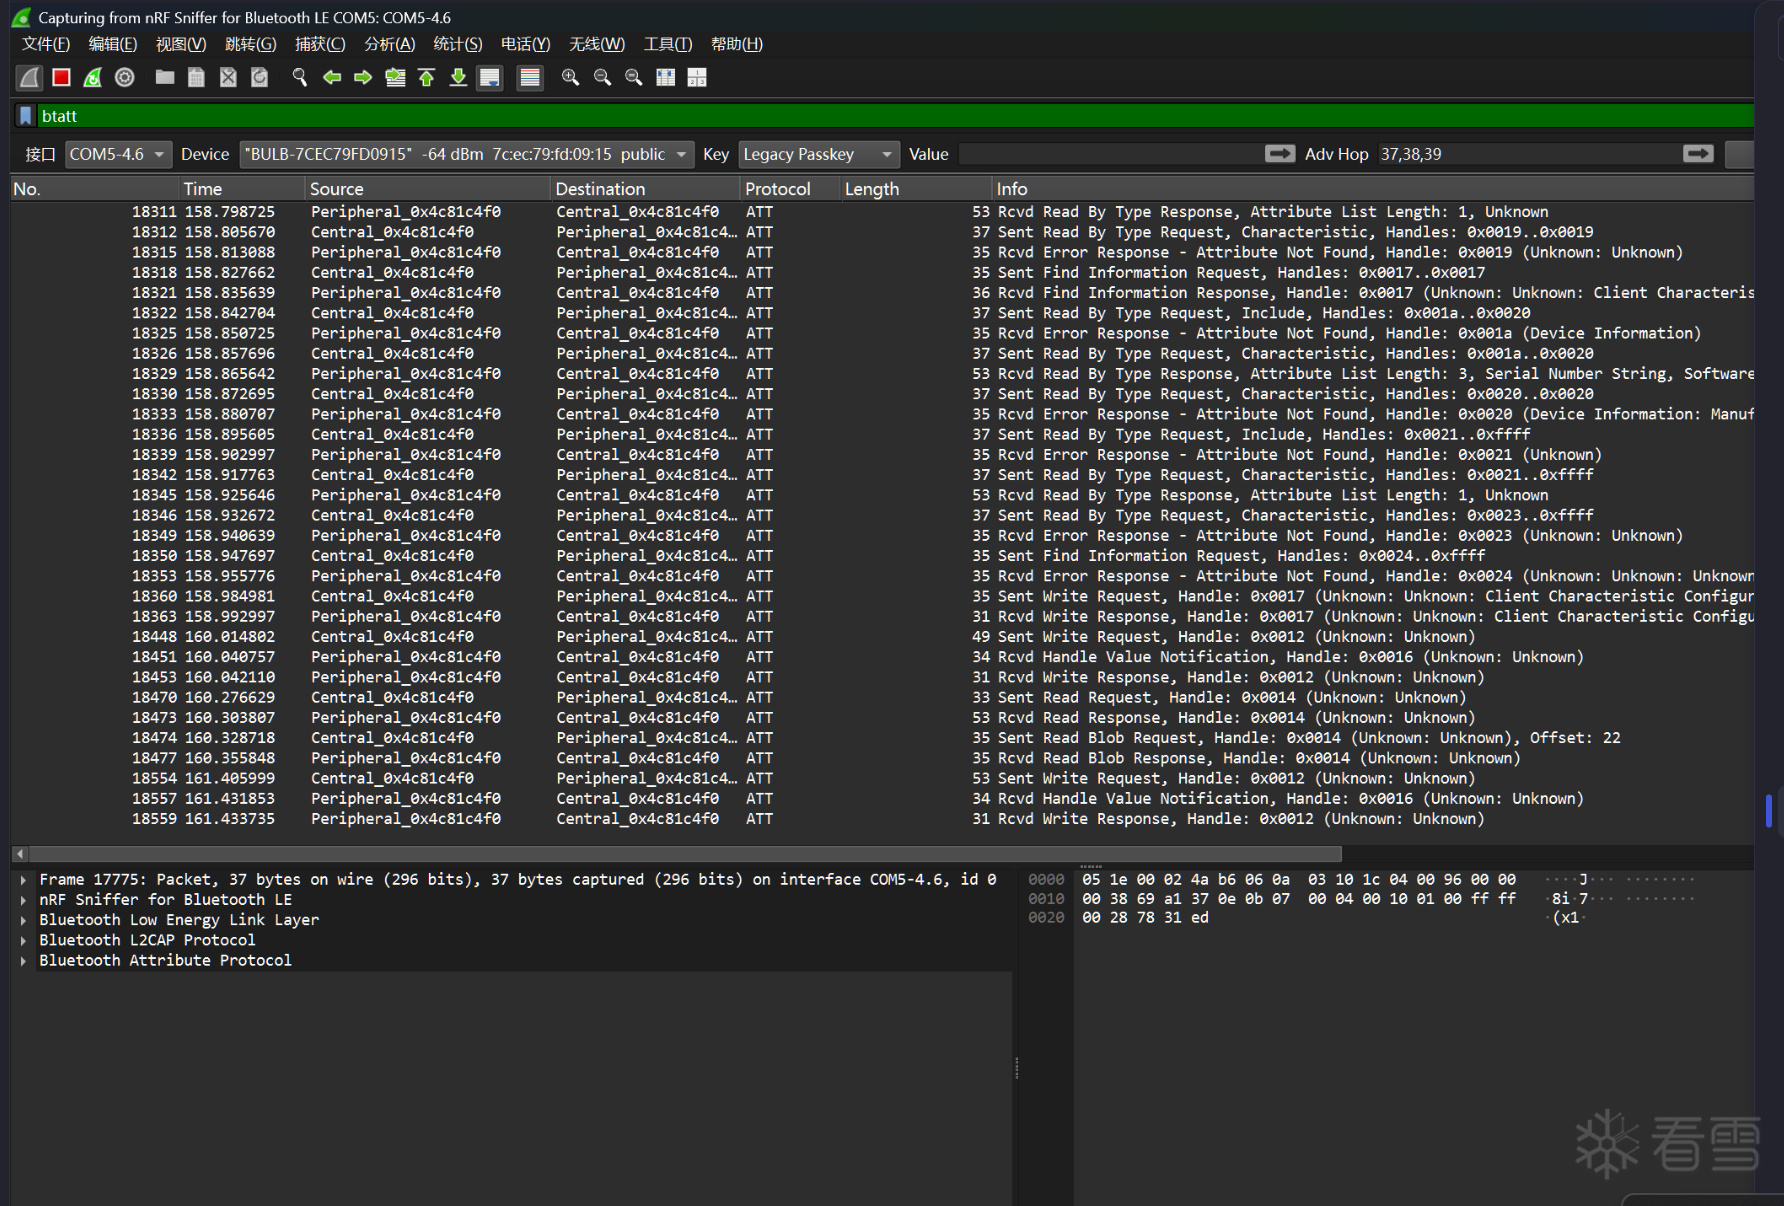Image resolution: width=1784 pixels, height=1206 pixels.
Task: Jump to the last packet
Action: [x=458, y=77]
